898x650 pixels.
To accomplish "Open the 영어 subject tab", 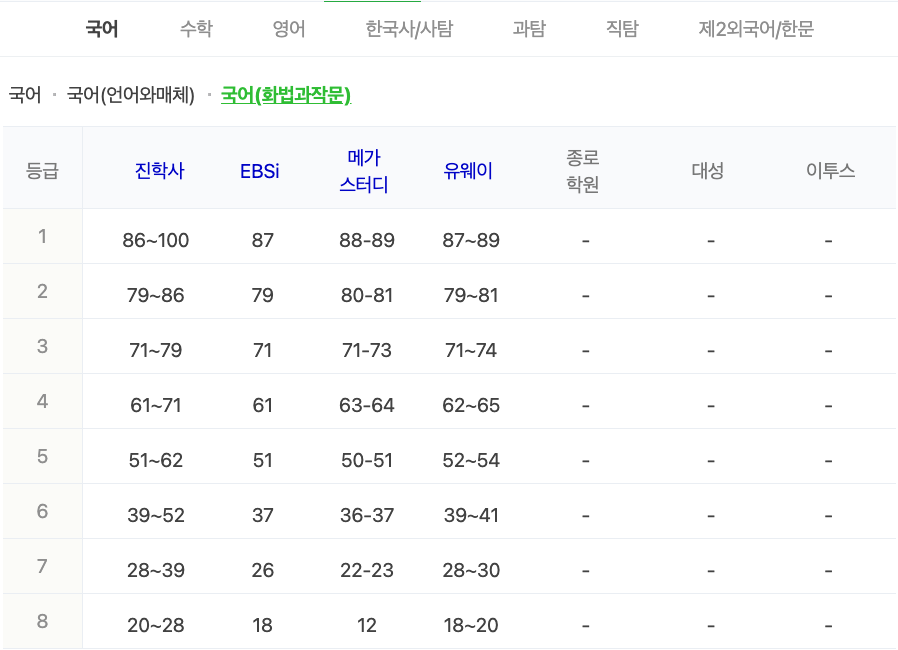I will (288, 29).
